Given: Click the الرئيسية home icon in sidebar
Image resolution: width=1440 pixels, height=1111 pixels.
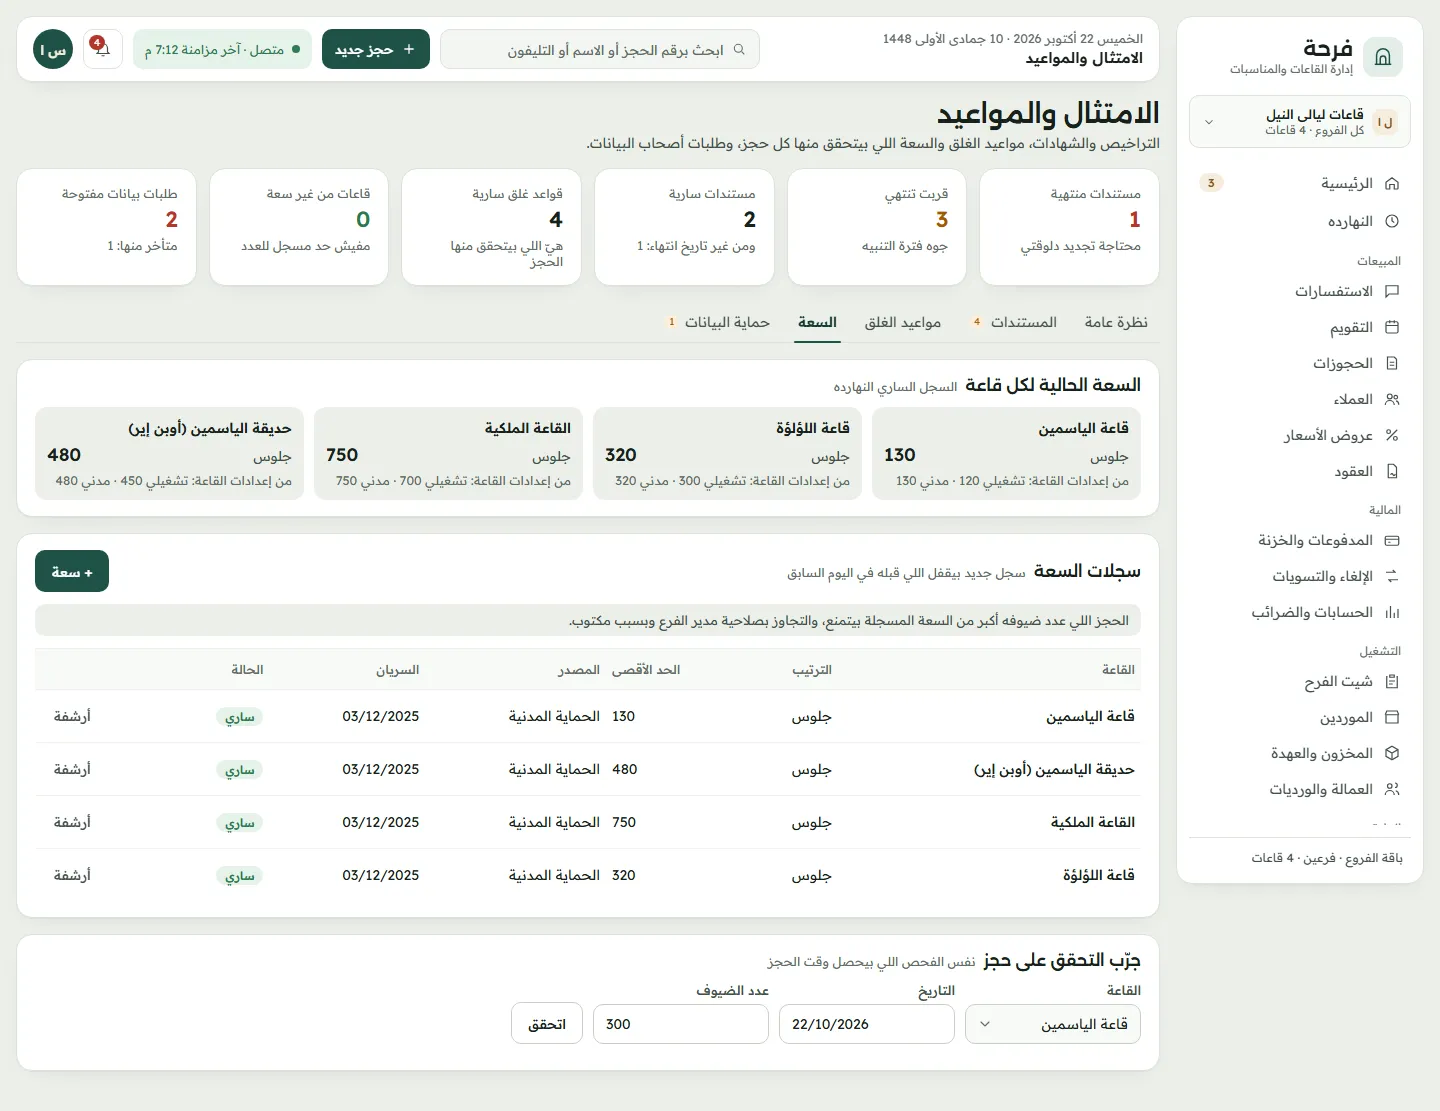Looking at the screenshot, I should click(1392, 184).
